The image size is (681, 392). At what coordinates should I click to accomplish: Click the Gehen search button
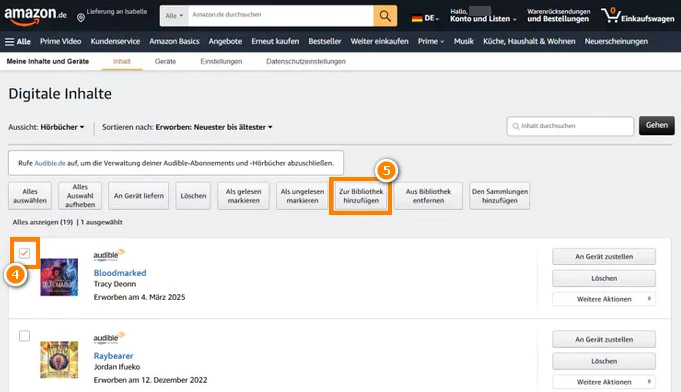point(656,125)
